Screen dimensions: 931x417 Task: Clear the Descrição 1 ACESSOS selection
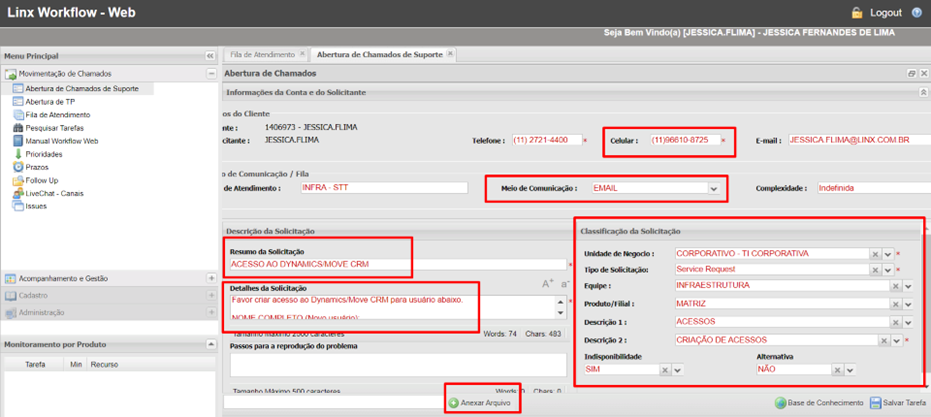click(x=897, y=323)
